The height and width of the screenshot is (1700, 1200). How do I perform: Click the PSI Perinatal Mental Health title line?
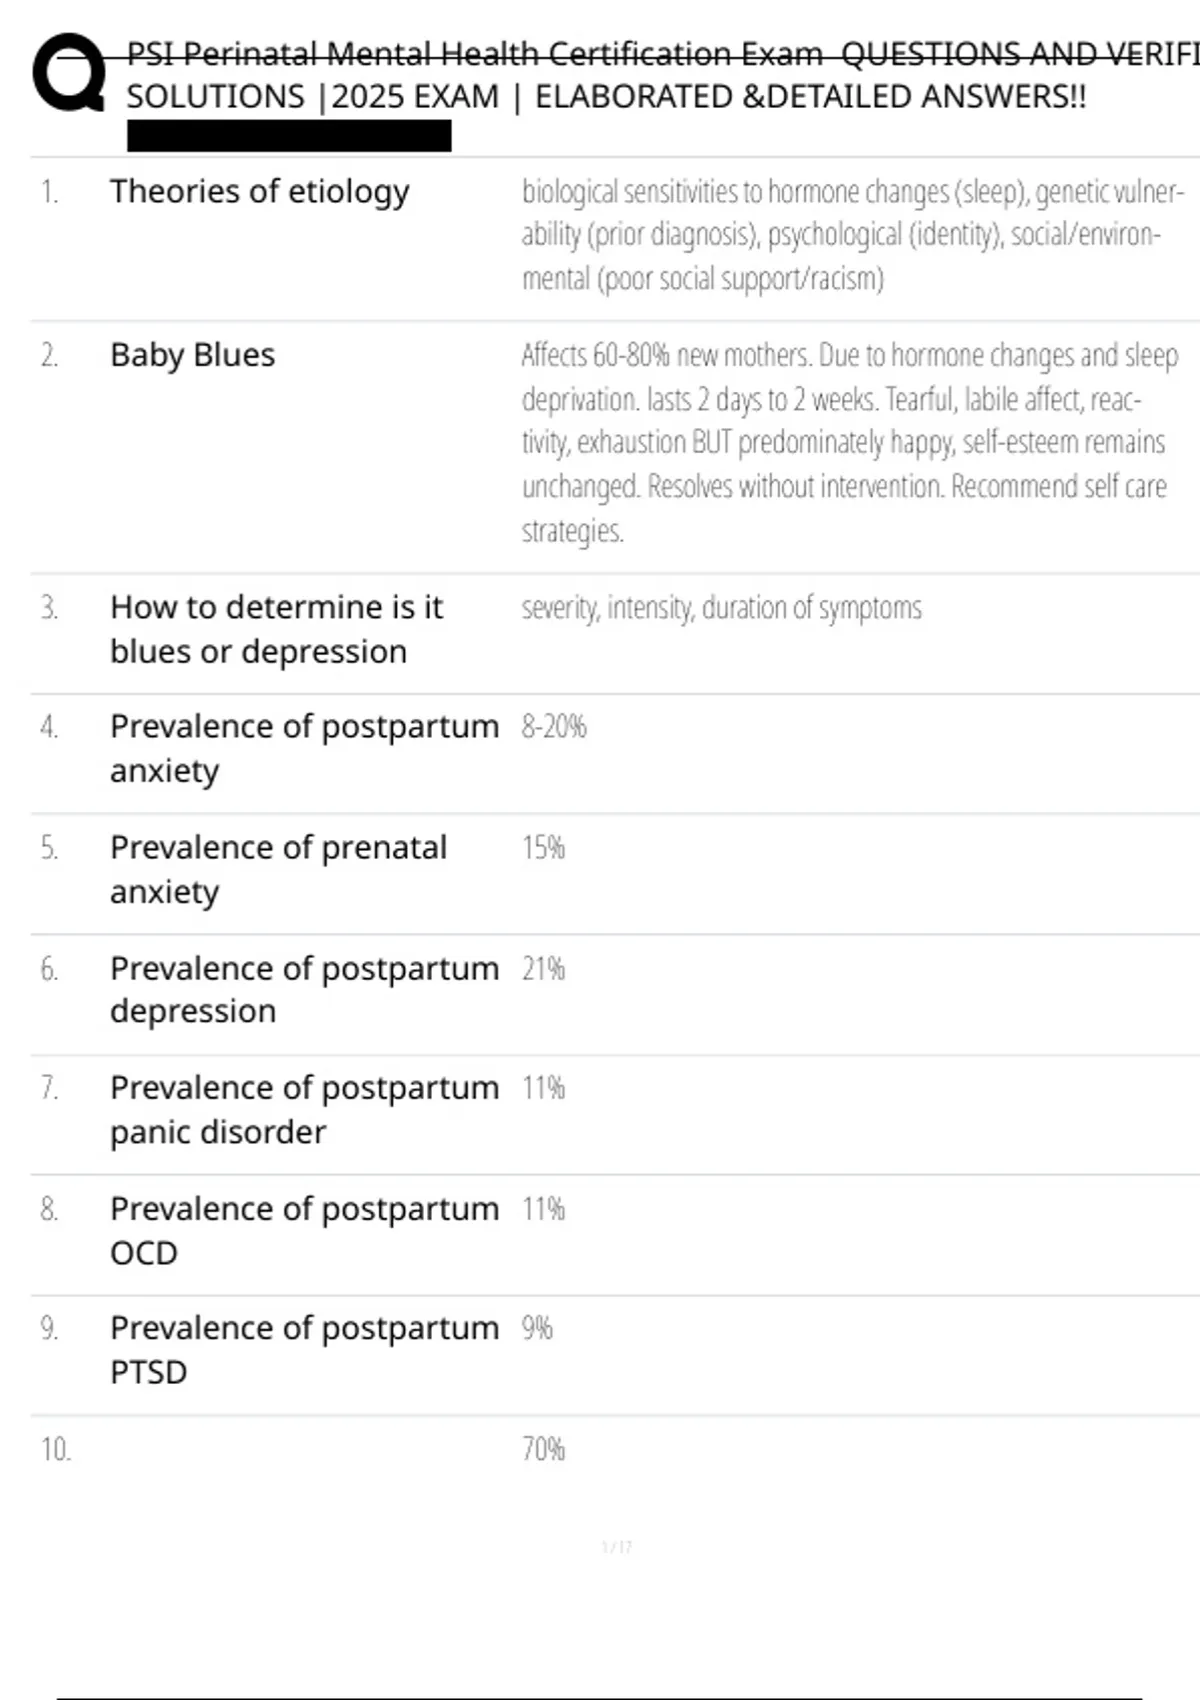[660, 53]
